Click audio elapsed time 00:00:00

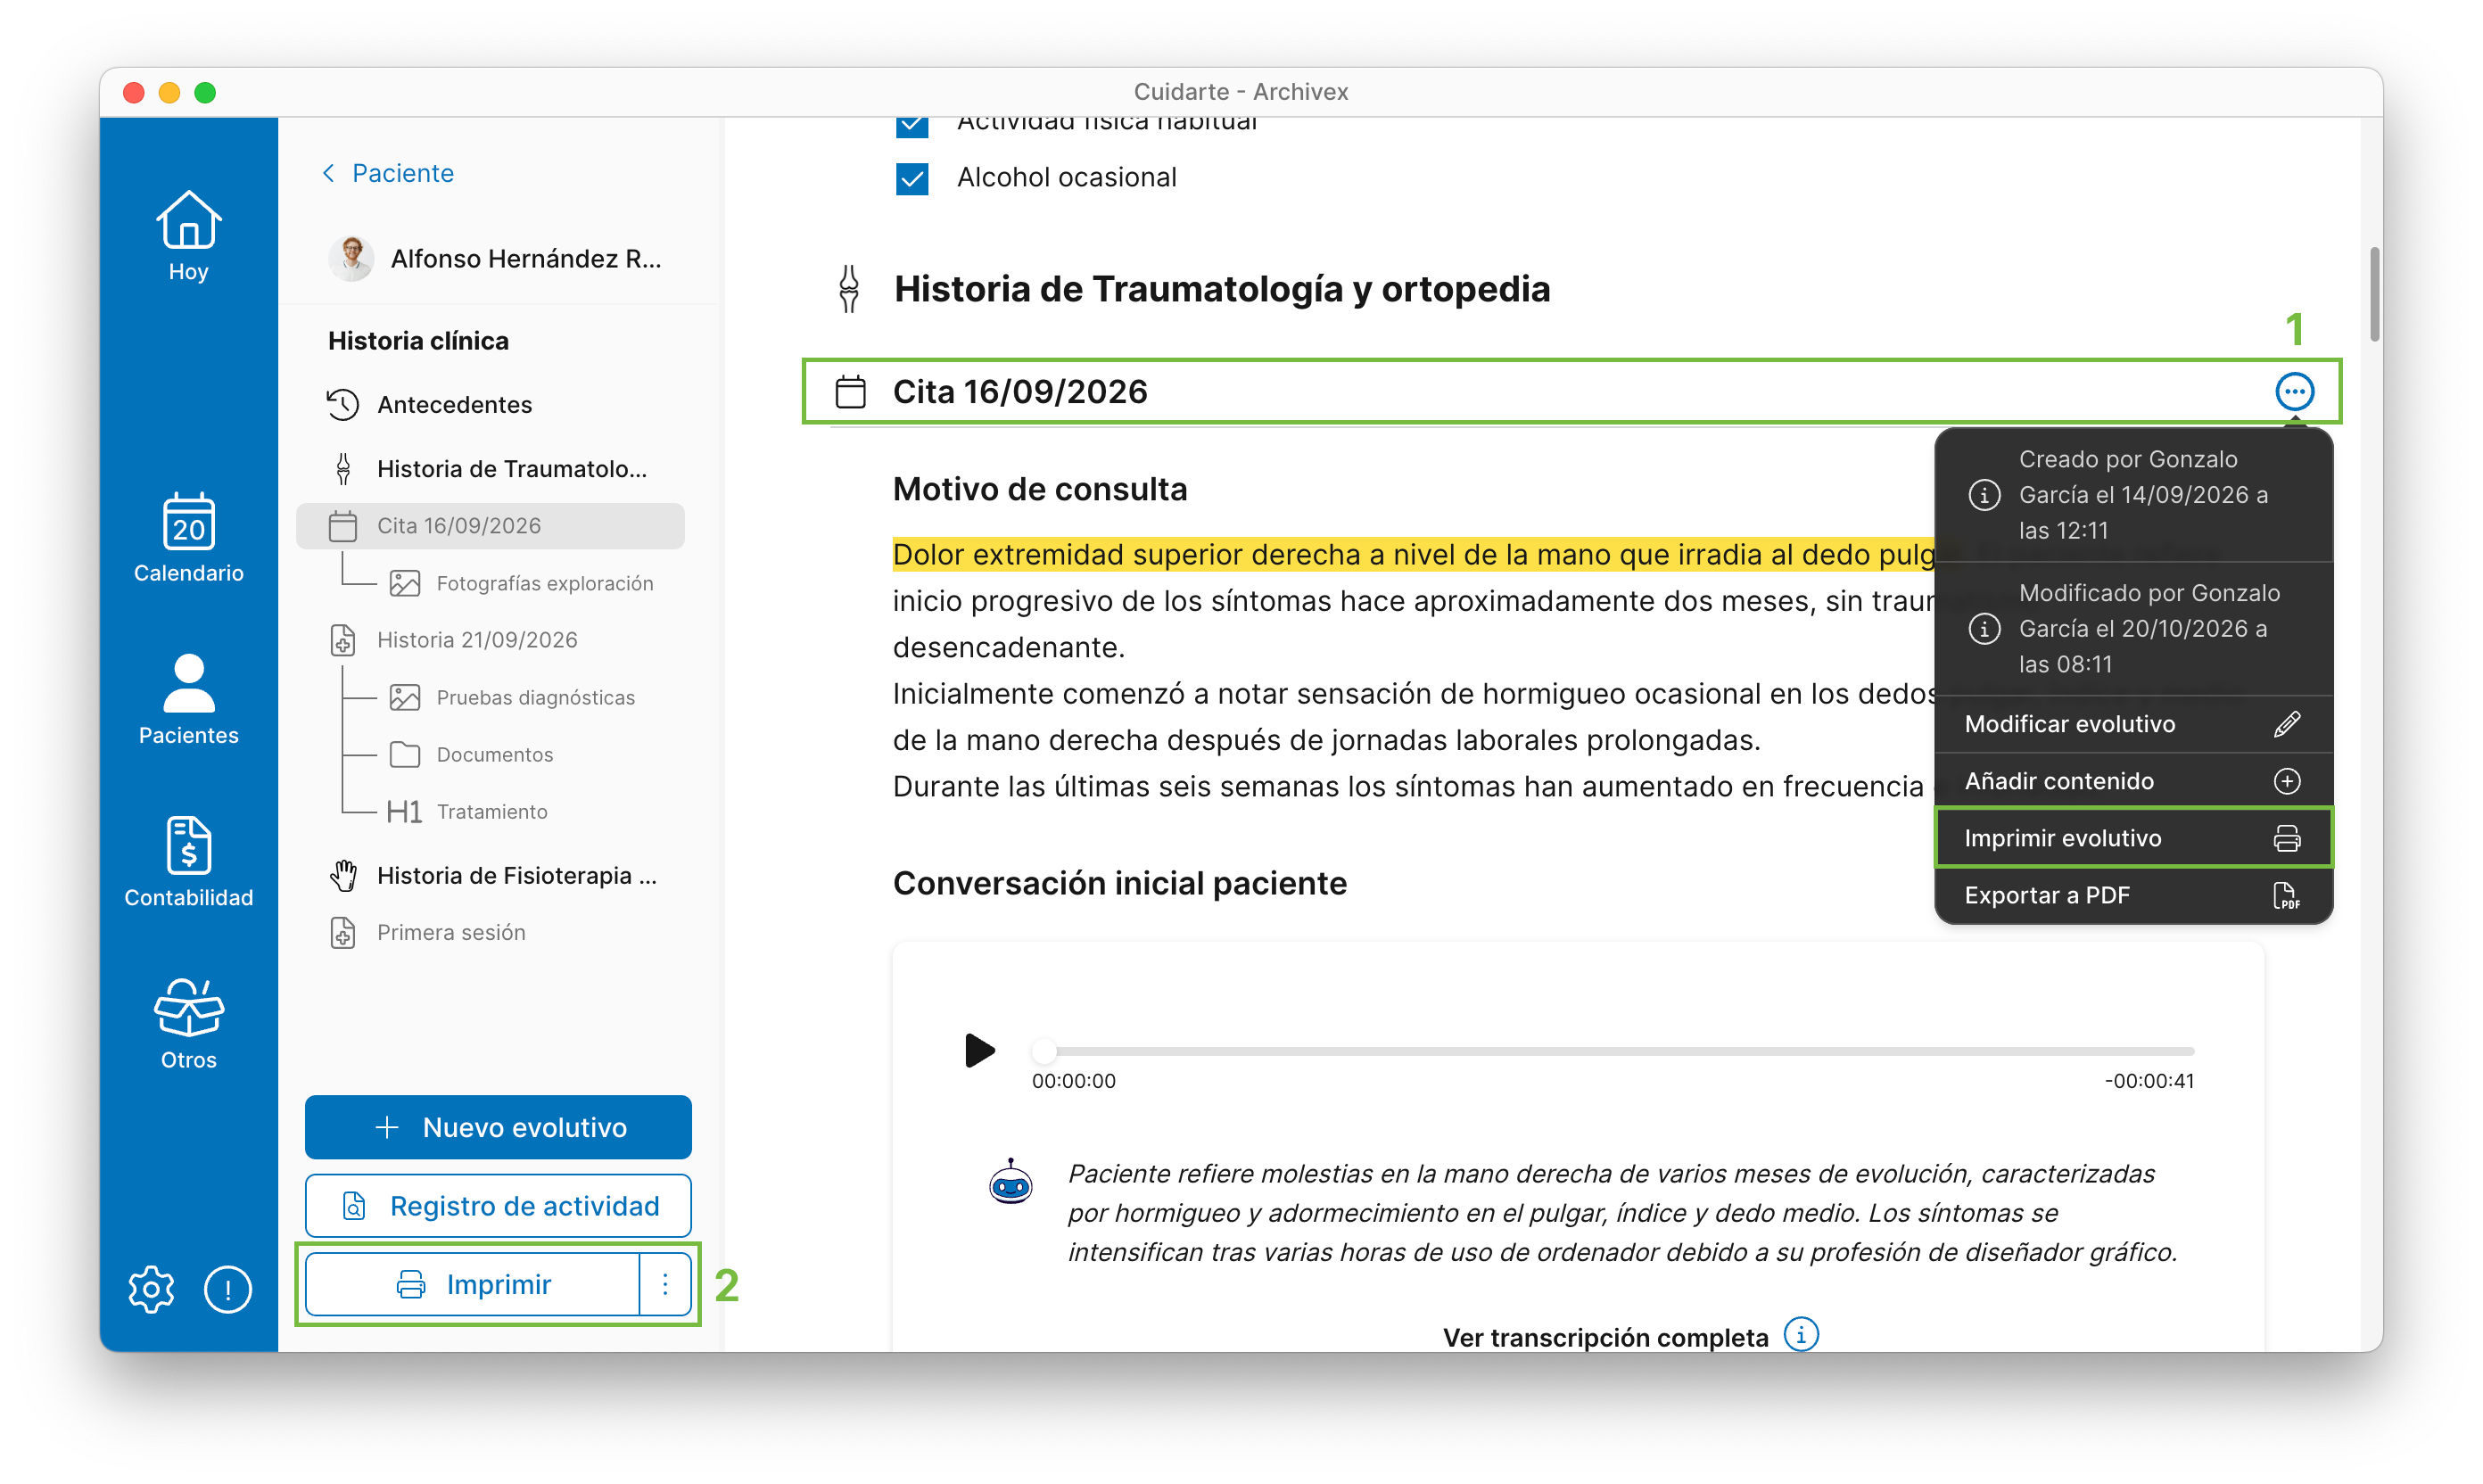[1073, 1081]
